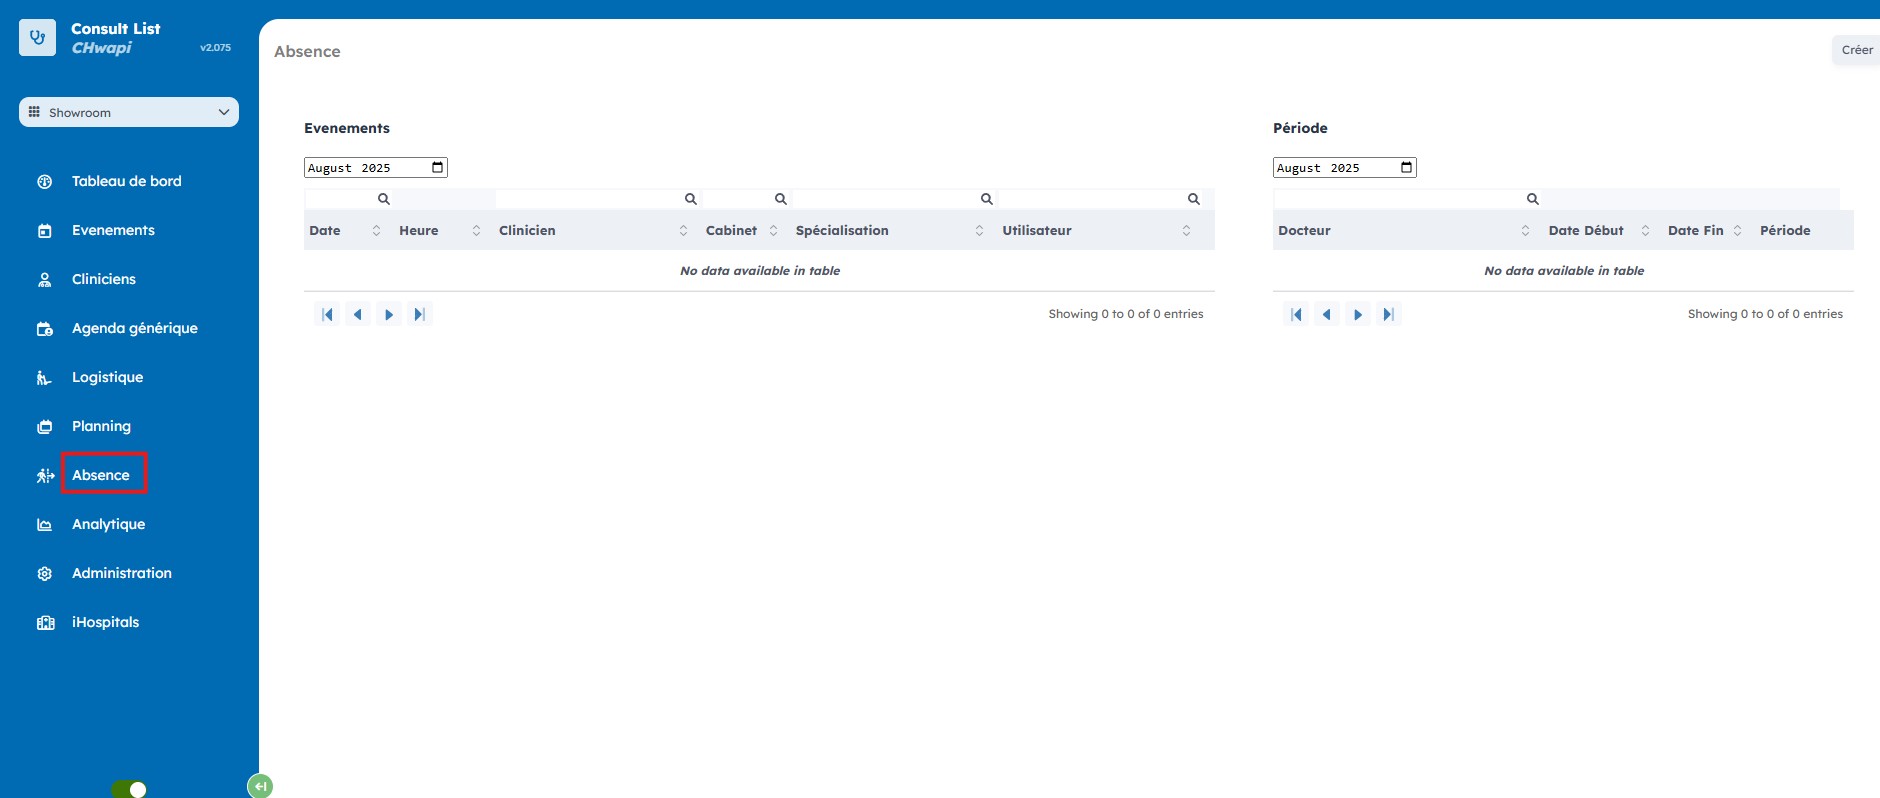Open the Showroom dropdown selector
Image resolution: width=1880 pixels, height=798 pixels.
pyautogui.click(x=129, y=112)
